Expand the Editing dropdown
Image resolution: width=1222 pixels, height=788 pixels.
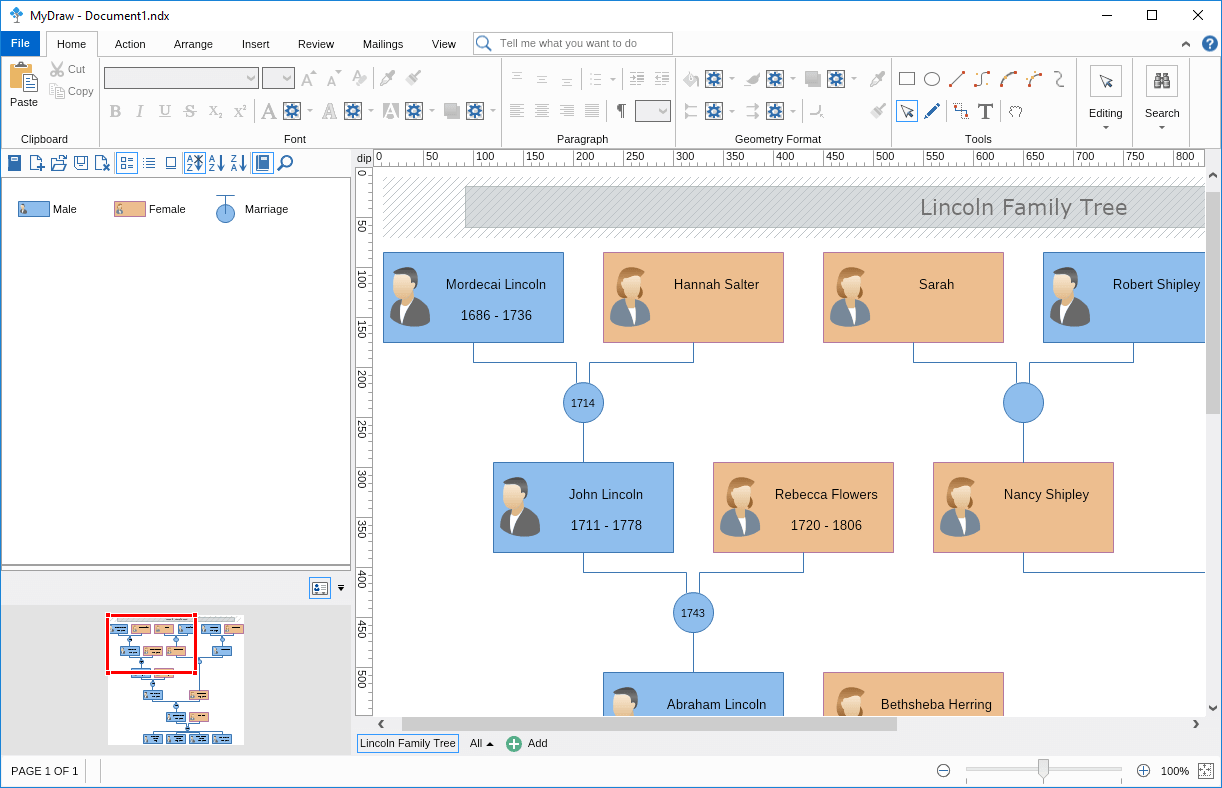1106,127
